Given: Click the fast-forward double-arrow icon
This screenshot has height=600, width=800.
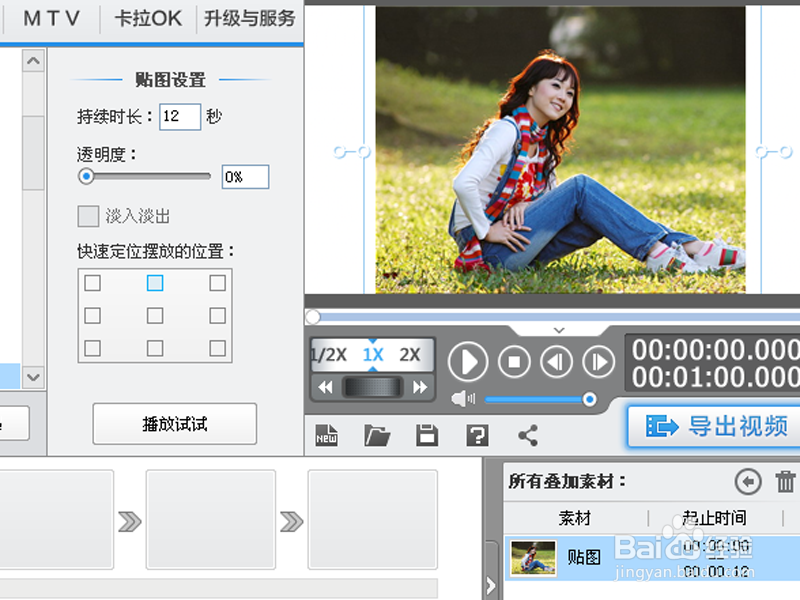Looking at the screenshot, I should coord(420,387).
